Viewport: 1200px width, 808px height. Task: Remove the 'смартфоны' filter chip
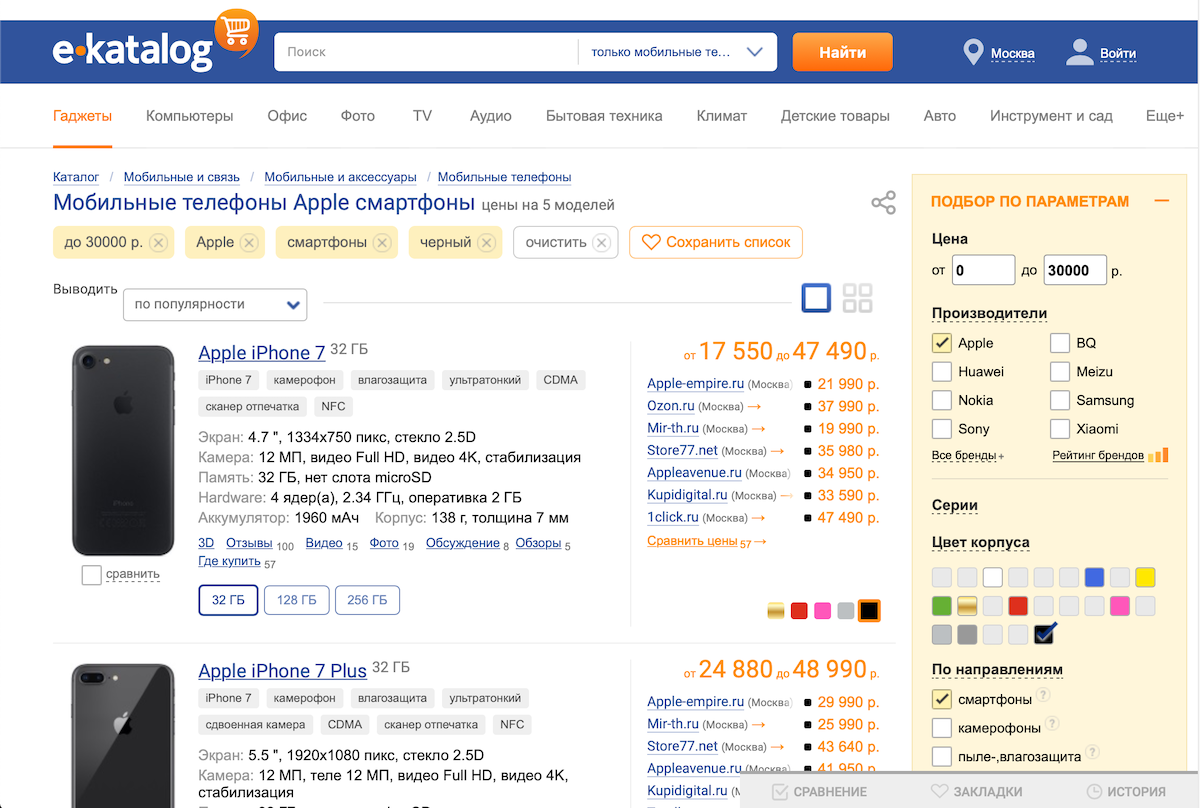point(382,242)
